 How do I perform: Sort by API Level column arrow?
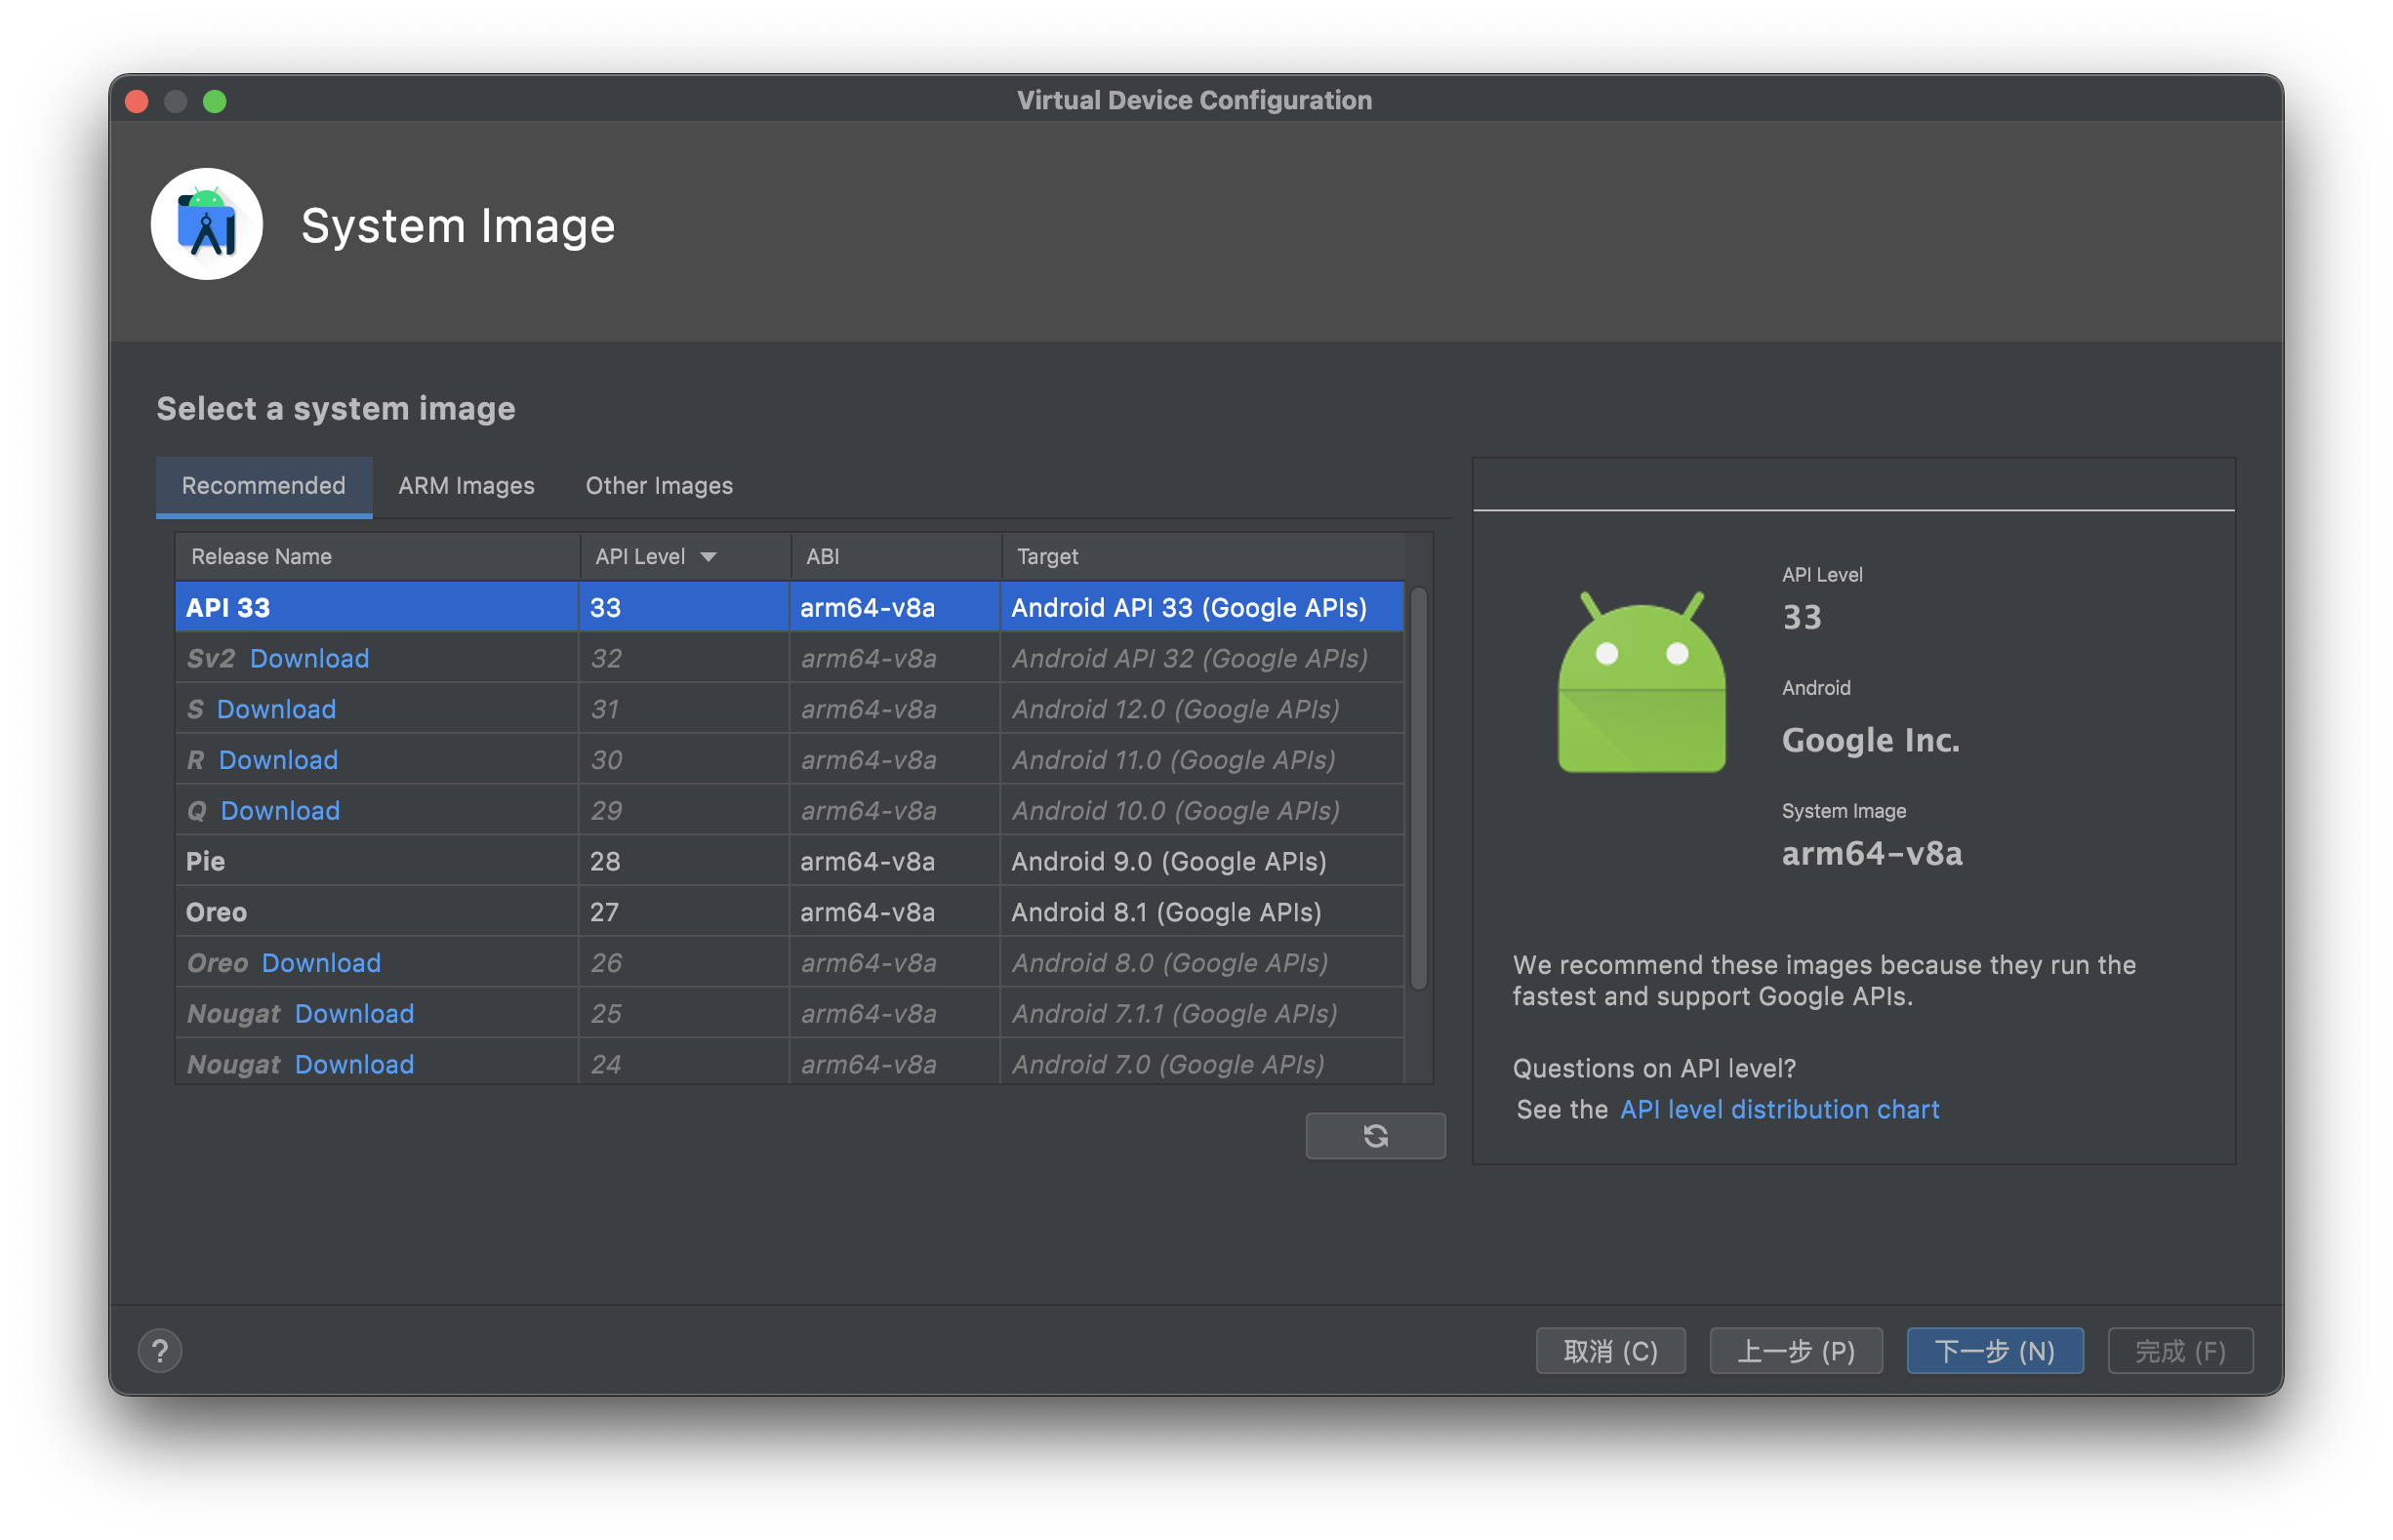(x=708, y=557)
